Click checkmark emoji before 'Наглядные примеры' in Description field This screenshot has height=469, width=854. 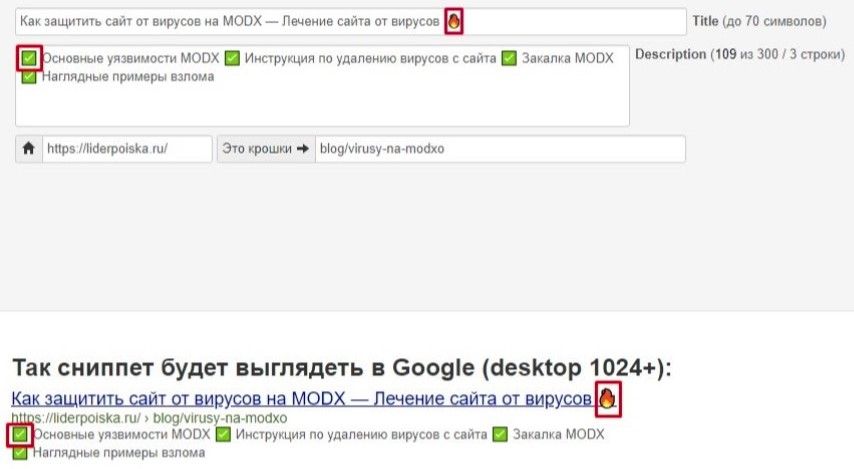point(29,77)
